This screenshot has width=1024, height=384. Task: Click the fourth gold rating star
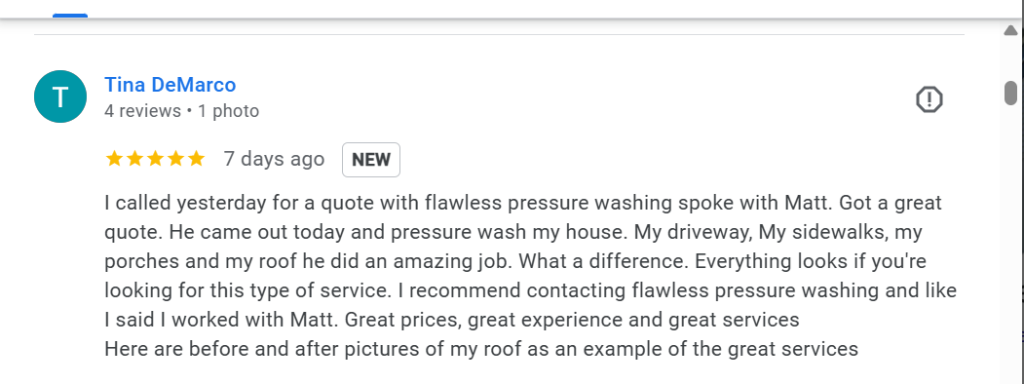click(x=176, y=159)
